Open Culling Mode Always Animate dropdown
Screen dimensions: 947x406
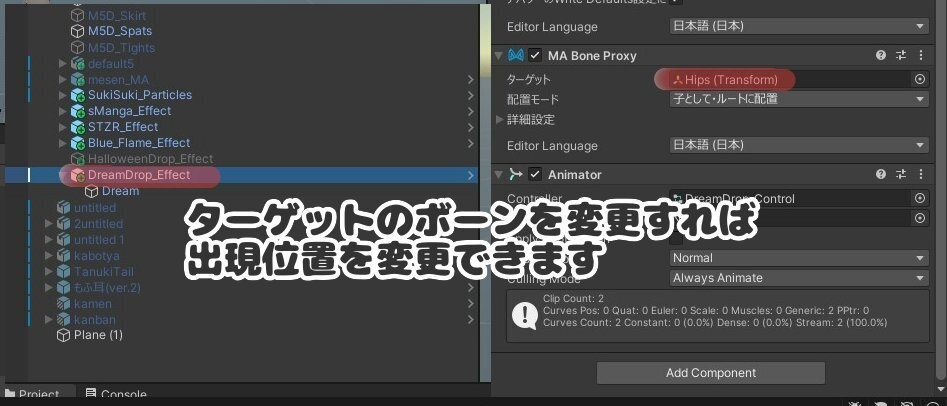(x=798, y=278)
